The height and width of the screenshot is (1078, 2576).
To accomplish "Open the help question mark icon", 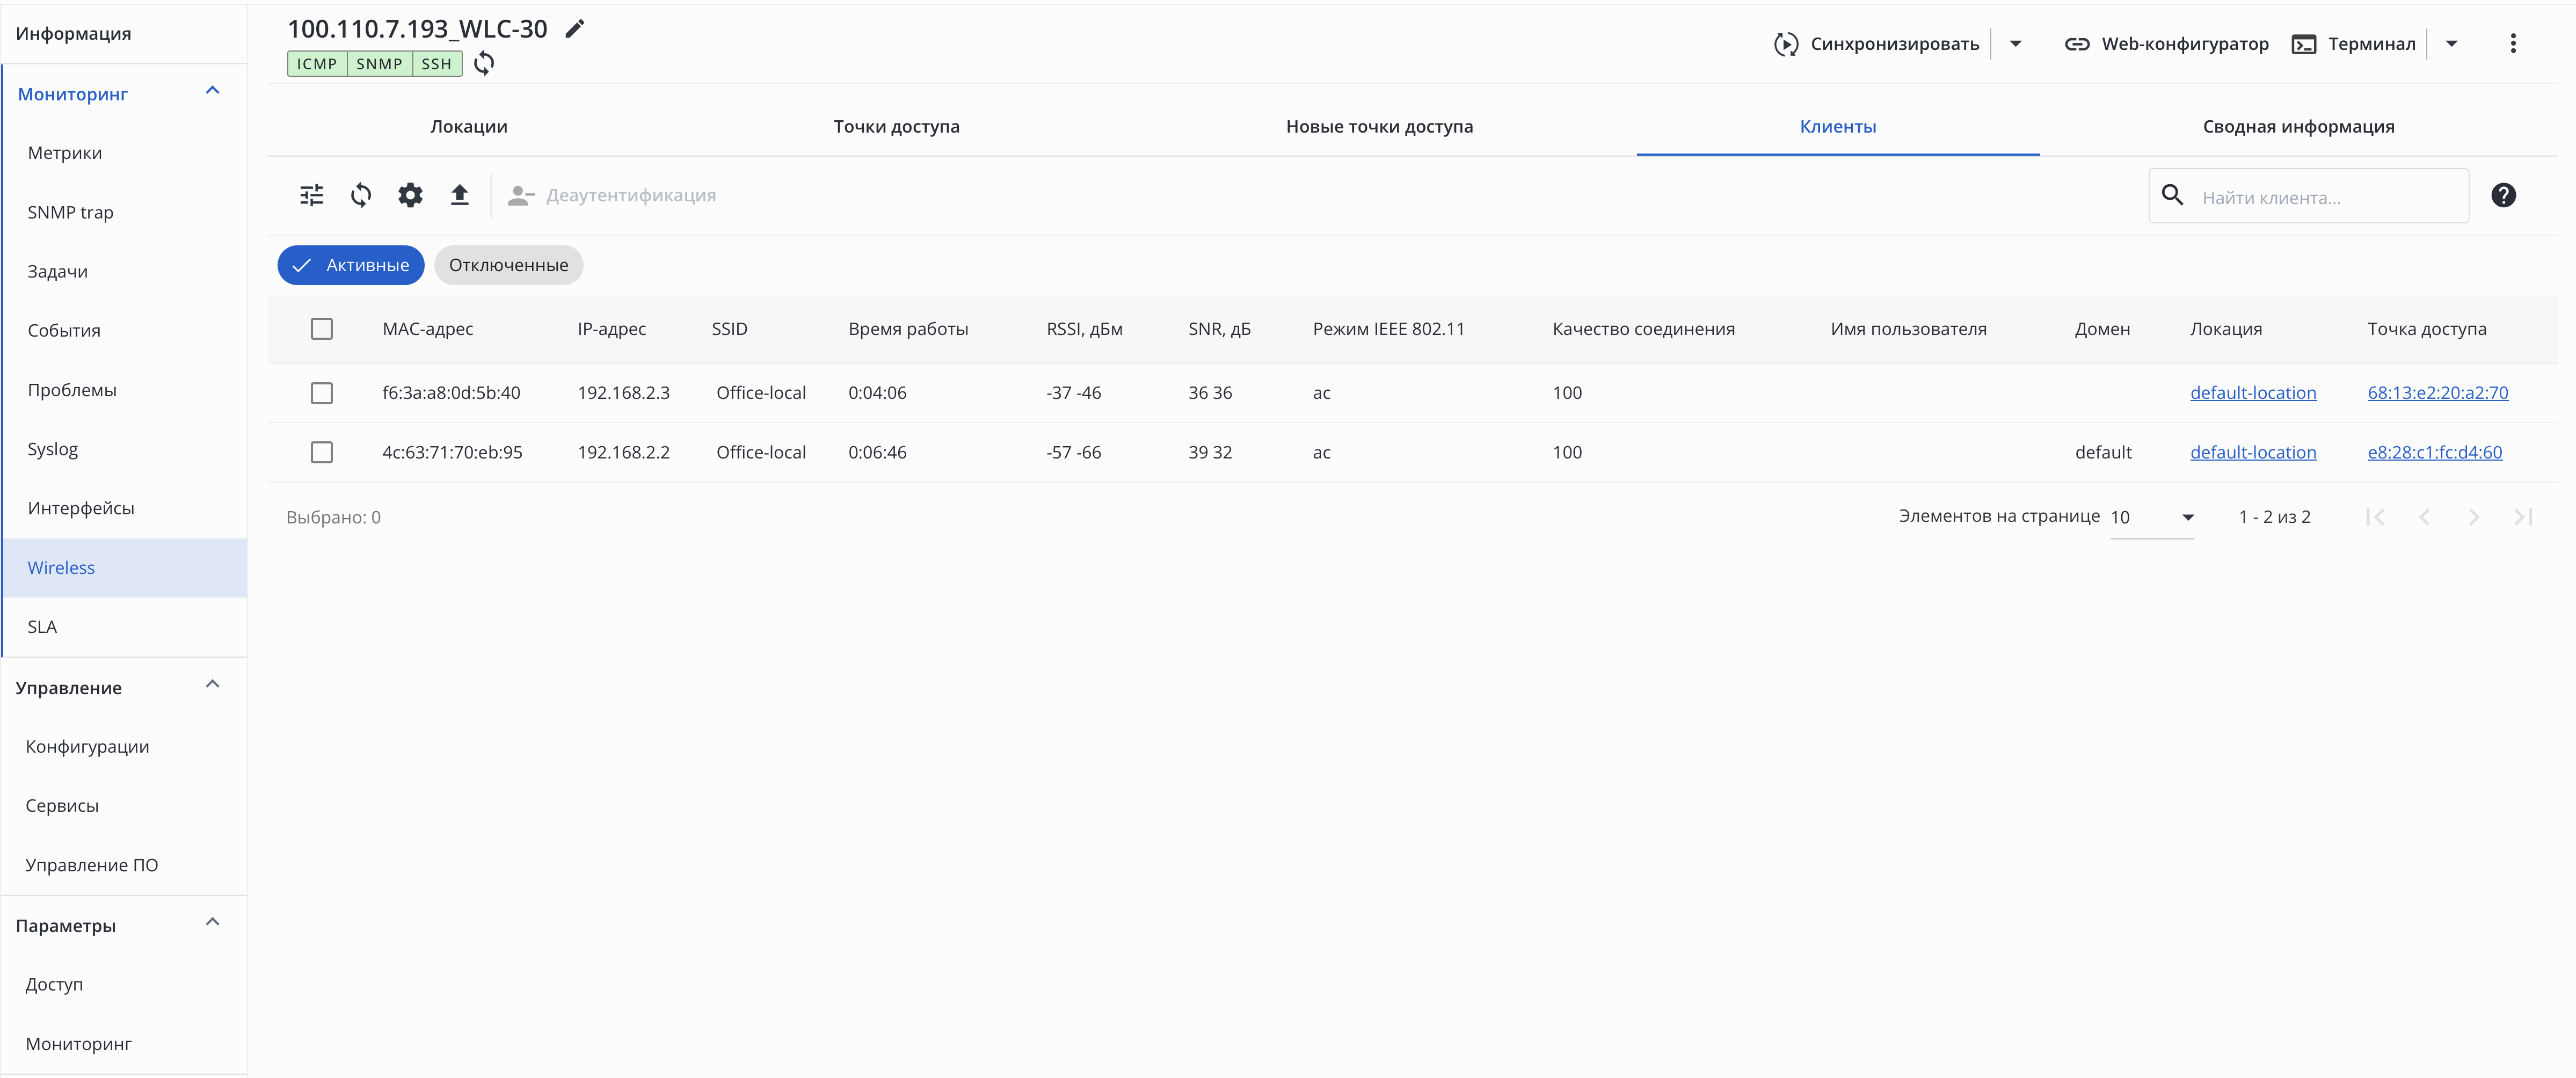I will tap(2503, 195).
